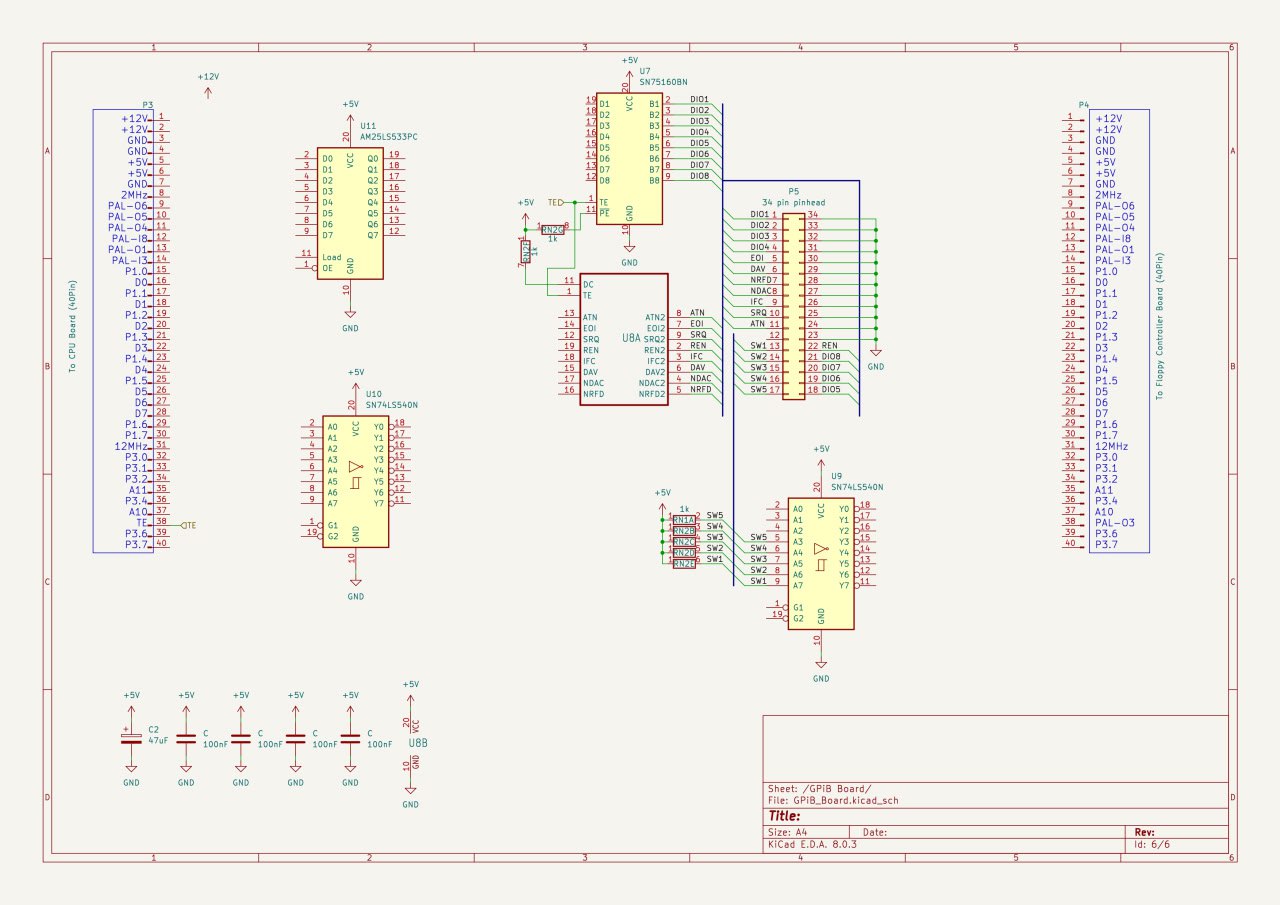Select the U9 SN74LS540N buffer symbol

(x=820, y=563)
